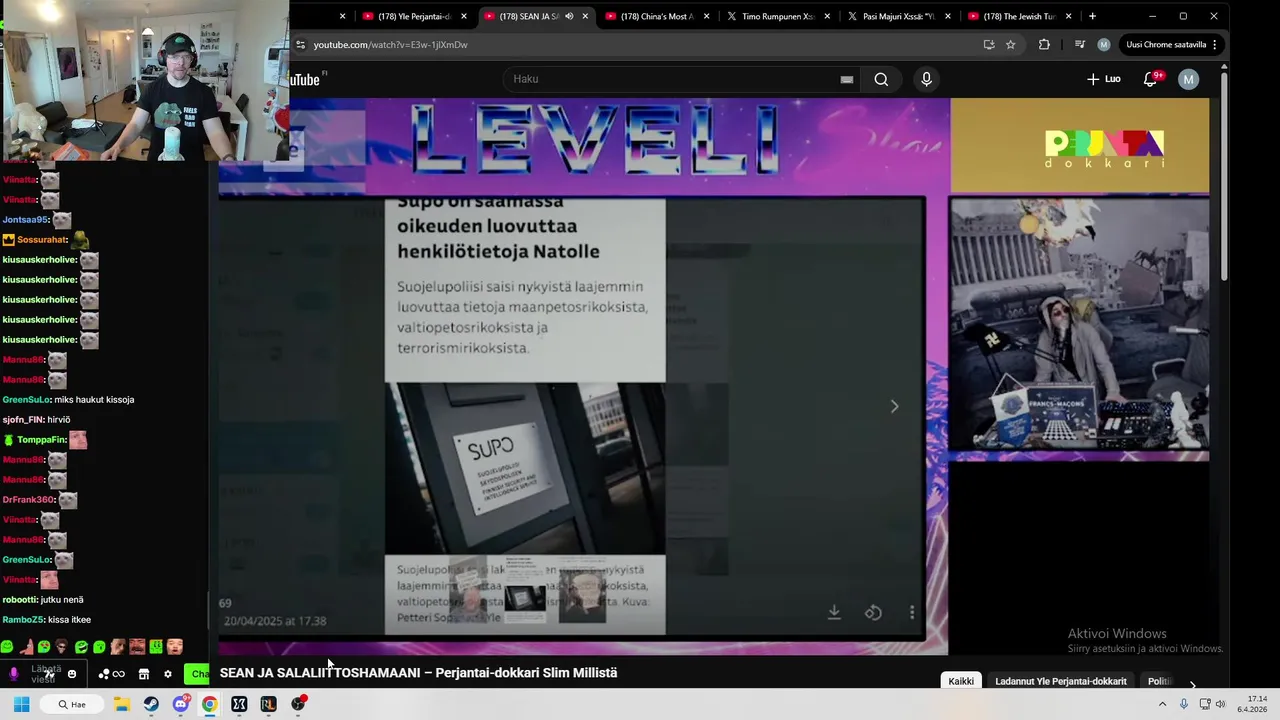Close the China's Most tab

(706, 16)
